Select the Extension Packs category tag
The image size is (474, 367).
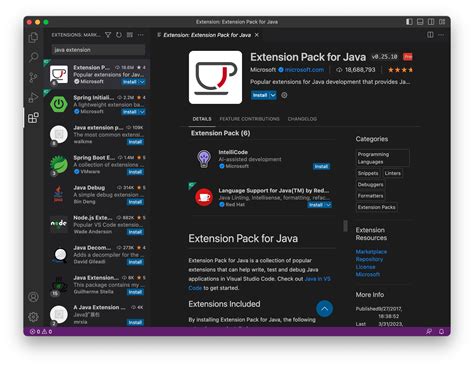(x=376, y=207)
